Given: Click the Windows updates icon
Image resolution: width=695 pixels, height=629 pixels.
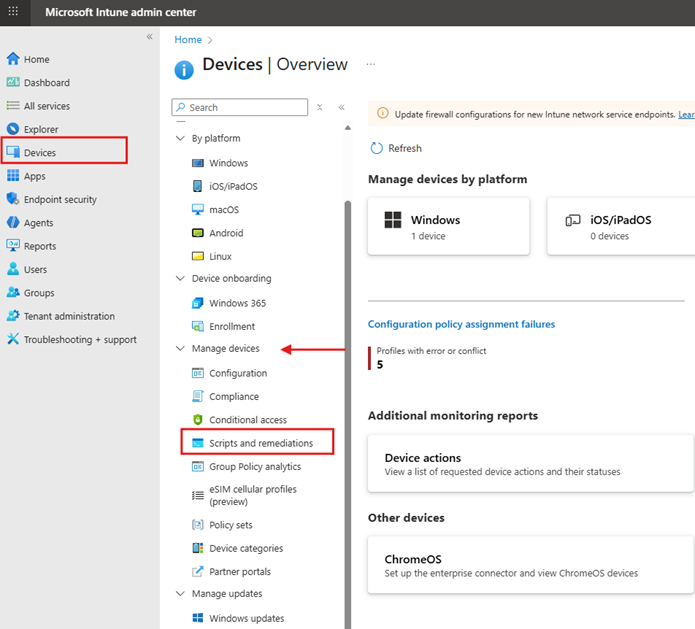Looking at the screenshot, I should coord(198,617).
